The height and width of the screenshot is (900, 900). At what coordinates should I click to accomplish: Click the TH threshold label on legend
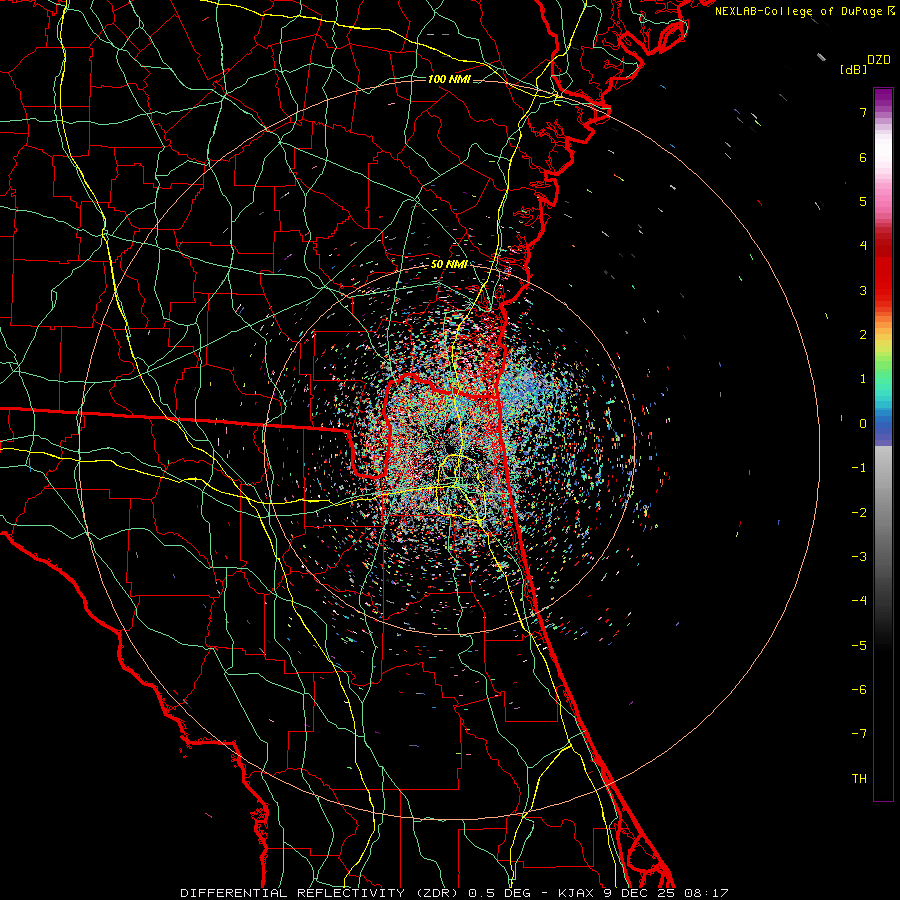(x=859, y=779)
